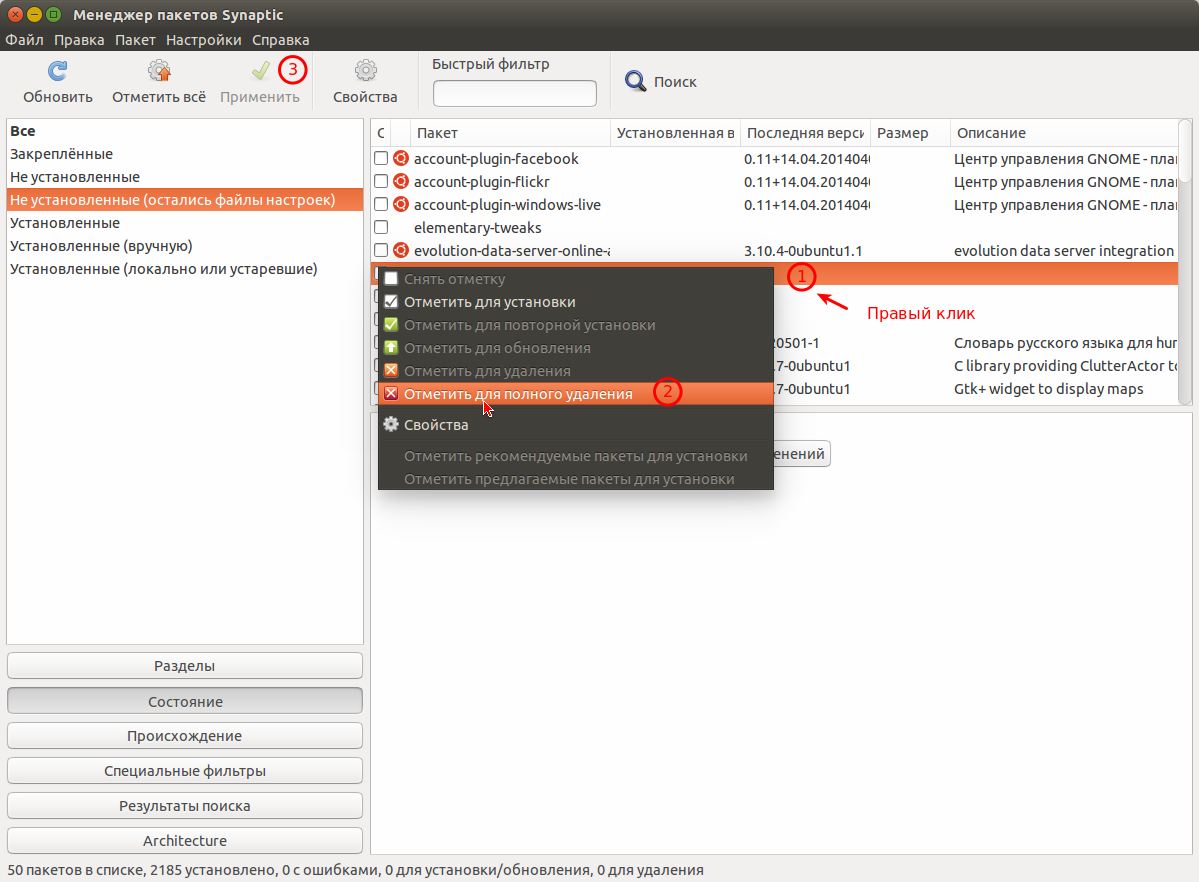Open Свойства via the toolbar gear icon
Image resolution: width=1199 pixels, height=882 pixels.
[x=366, y=71]
